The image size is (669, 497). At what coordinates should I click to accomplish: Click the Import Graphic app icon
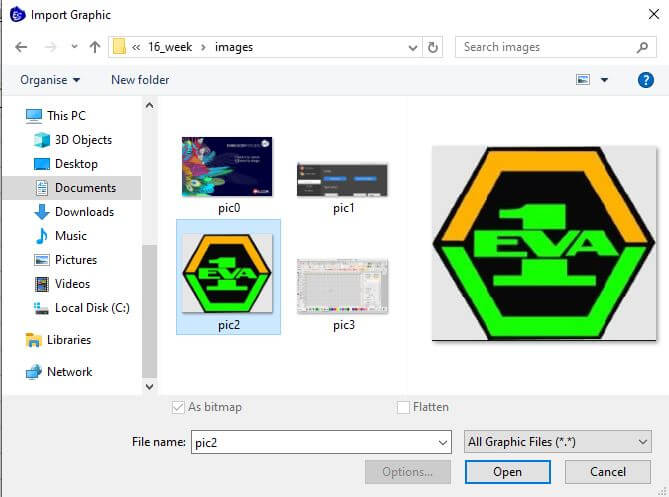click(17, 15)
